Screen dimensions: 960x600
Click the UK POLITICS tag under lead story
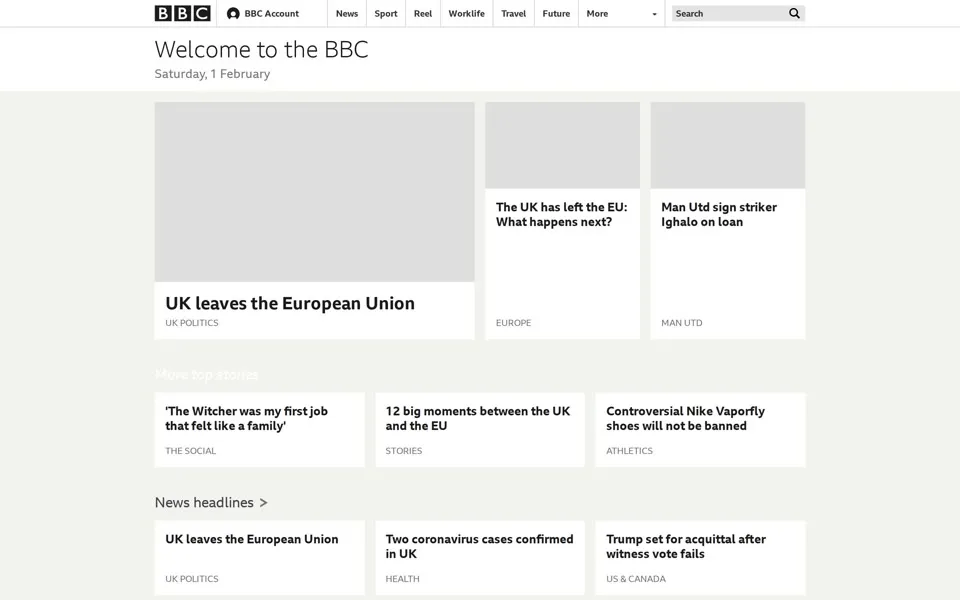click(x=192, y=323)
